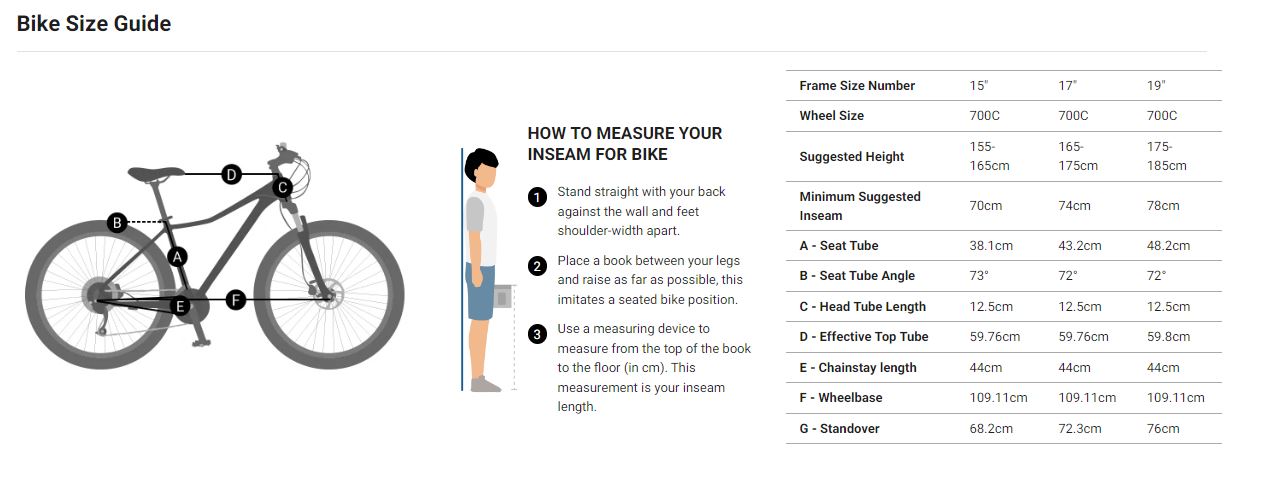Click marker D on the top tube
This screenshot has width=1261, height=491.
point(231,175)
